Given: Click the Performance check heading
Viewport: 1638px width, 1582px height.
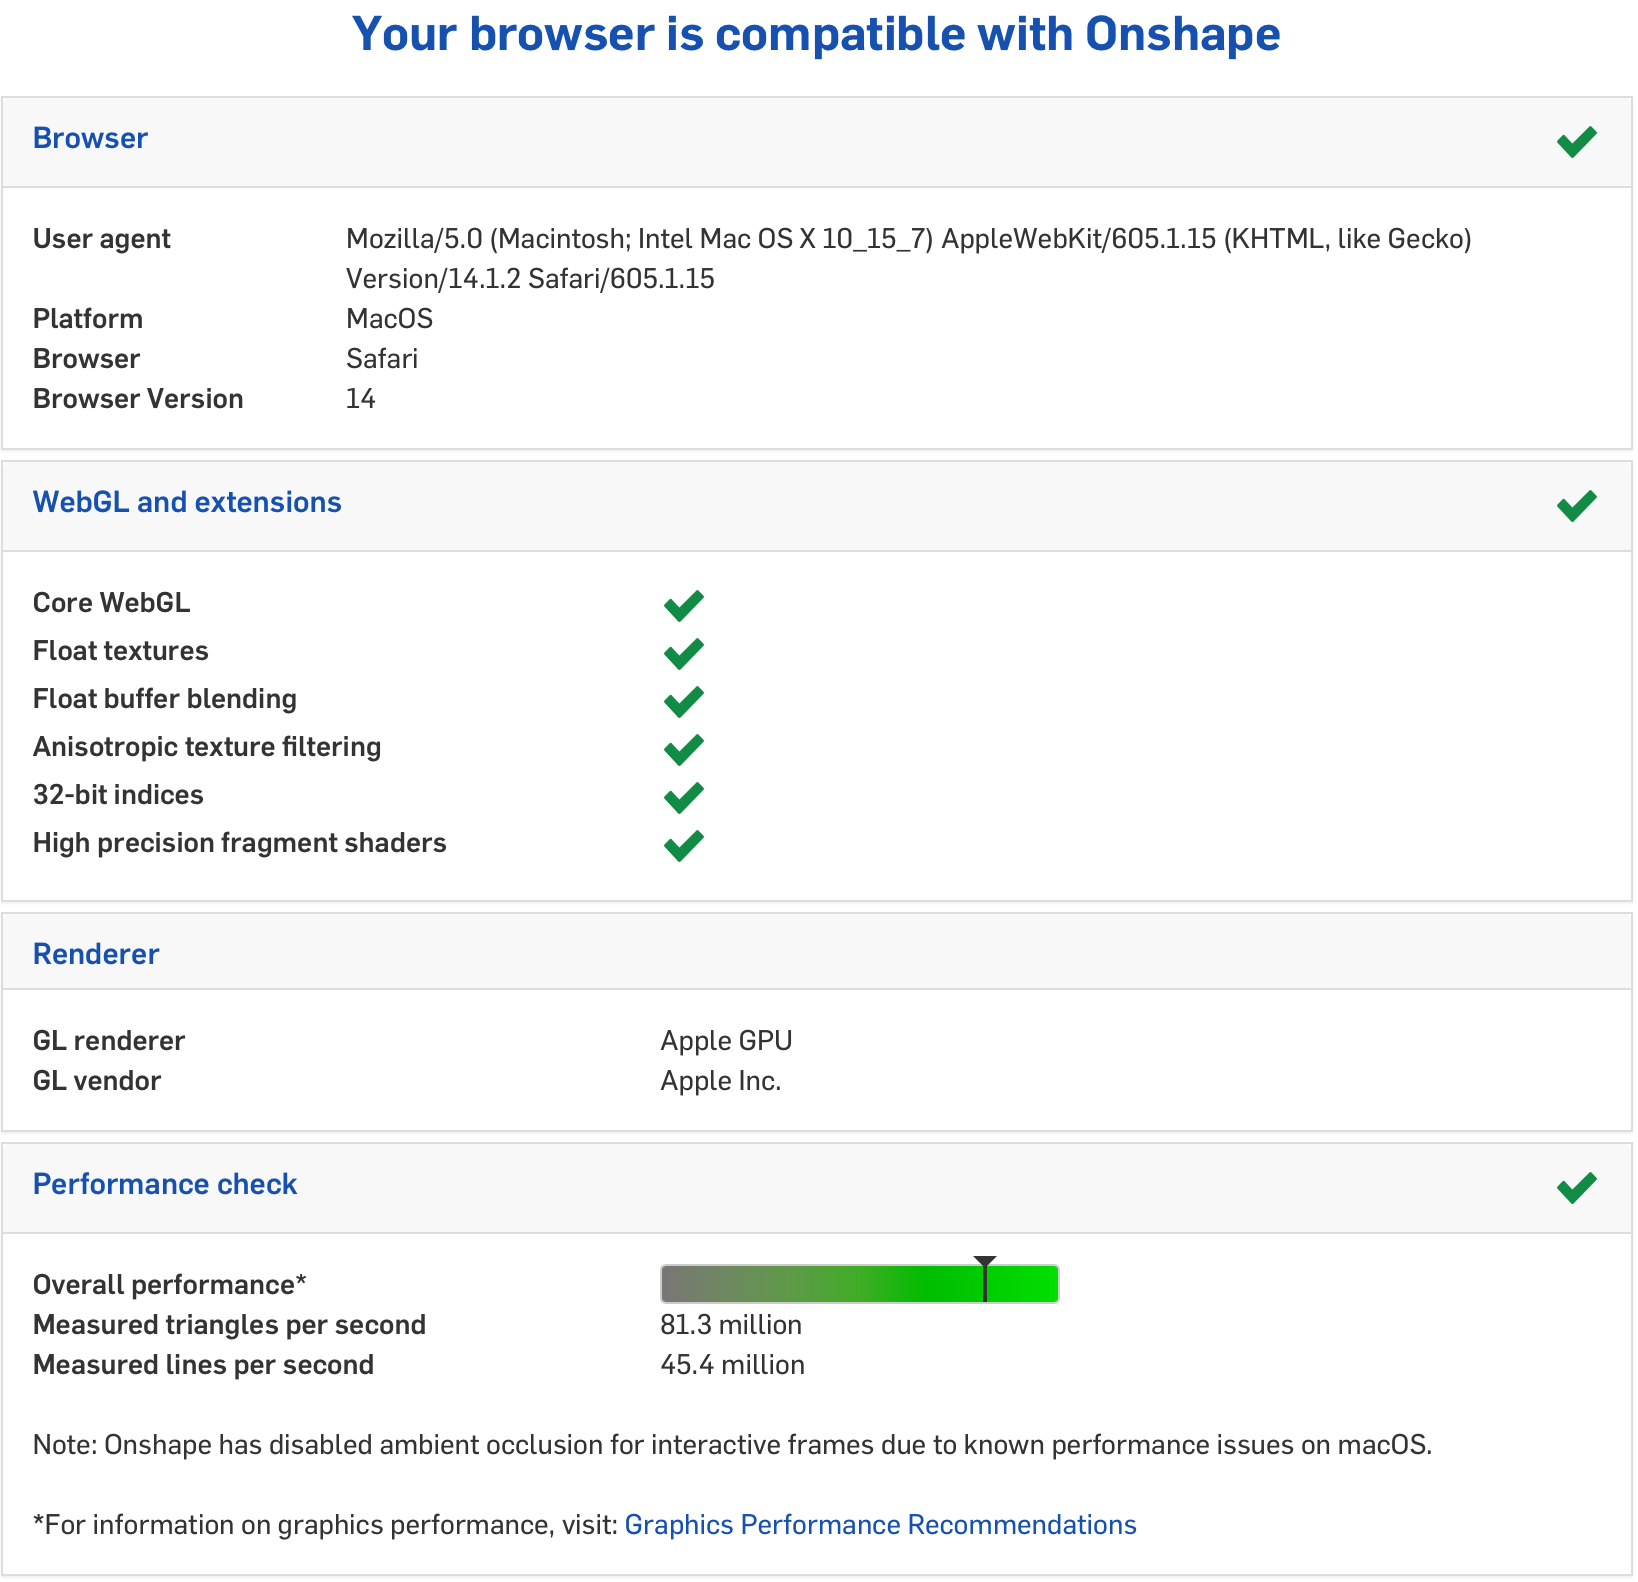Looking at the screenshot, I should [x=165, y=1184].
